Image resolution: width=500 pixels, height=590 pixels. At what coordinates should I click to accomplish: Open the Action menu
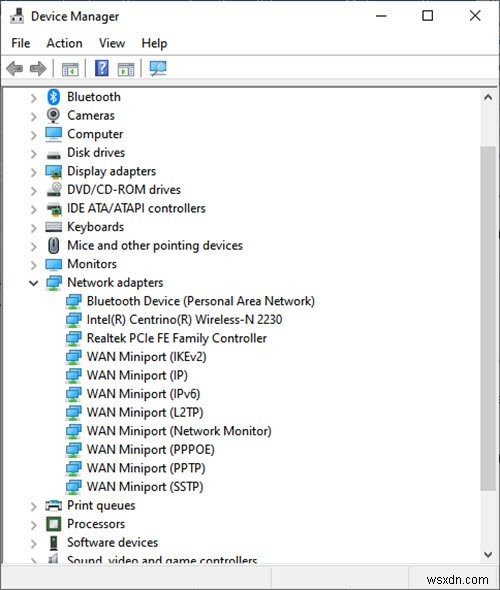pyautogui.click(x=64, y=43)
